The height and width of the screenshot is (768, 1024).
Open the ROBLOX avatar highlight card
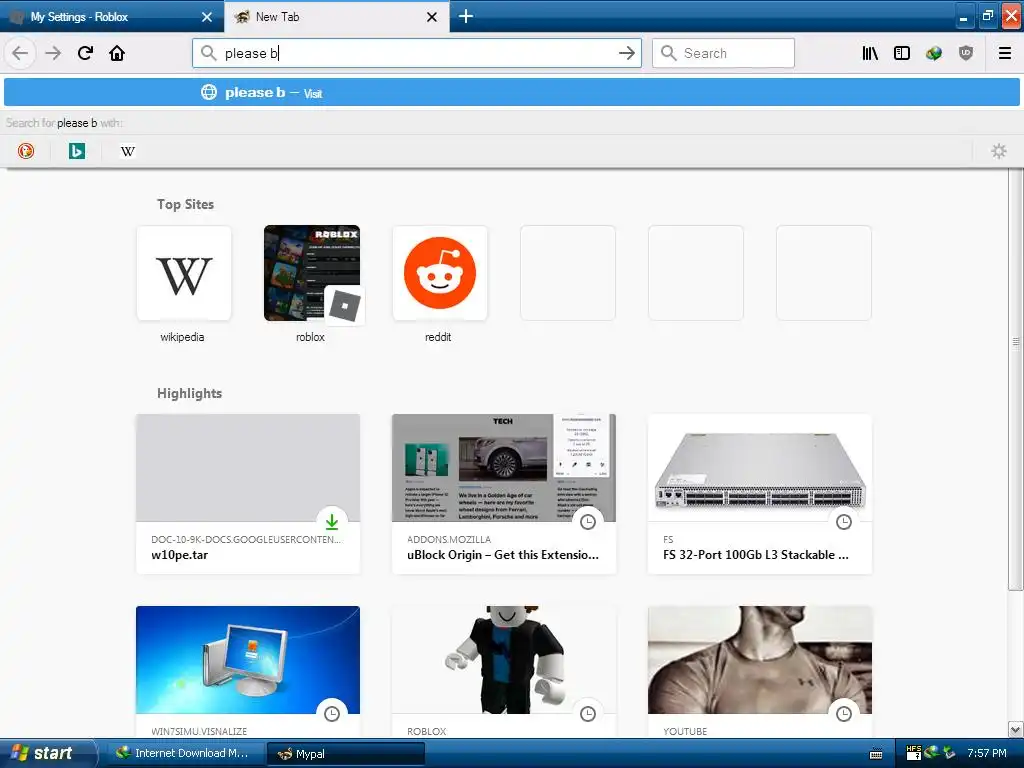click(504, 672)
